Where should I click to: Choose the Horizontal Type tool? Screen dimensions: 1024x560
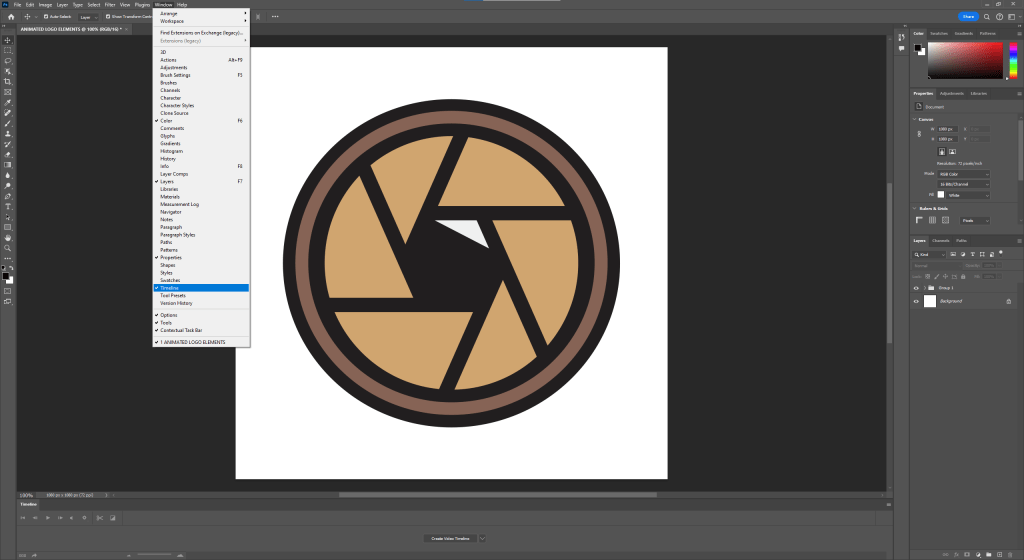click(x=8, y=206)
